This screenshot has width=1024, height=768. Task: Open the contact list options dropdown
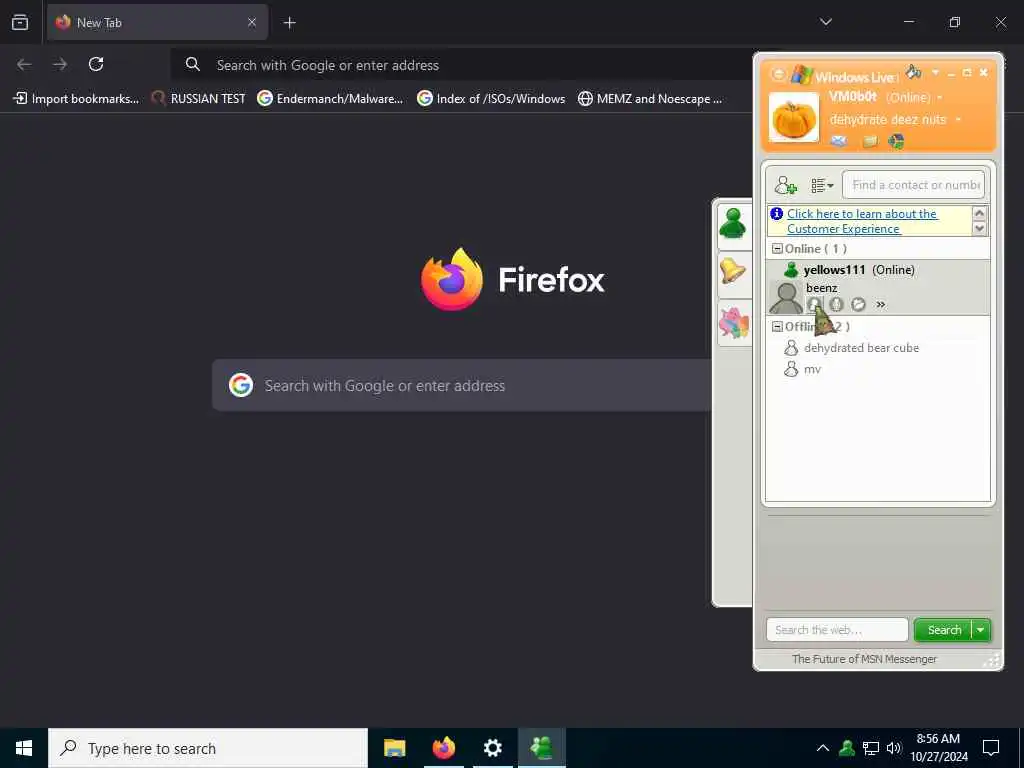822,186
